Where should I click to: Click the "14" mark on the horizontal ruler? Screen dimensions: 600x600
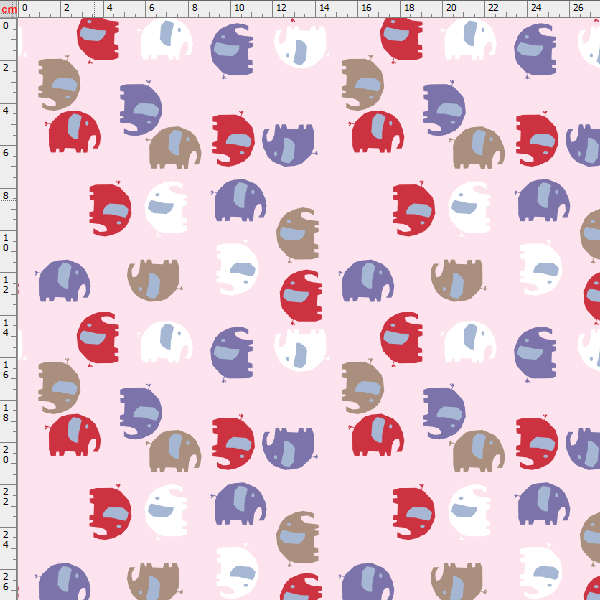point(324,8)
